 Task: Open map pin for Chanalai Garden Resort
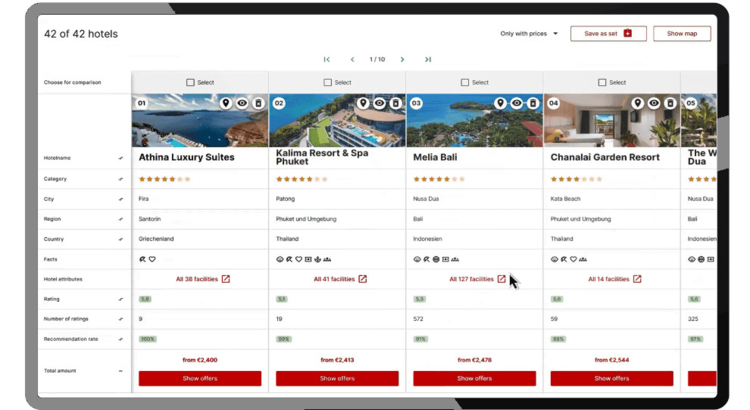tap(638, 103)
